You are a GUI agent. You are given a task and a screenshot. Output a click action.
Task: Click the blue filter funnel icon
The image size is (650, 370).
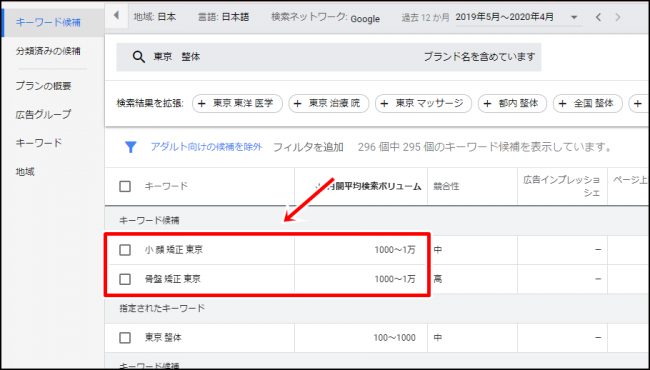pos(131,147)
